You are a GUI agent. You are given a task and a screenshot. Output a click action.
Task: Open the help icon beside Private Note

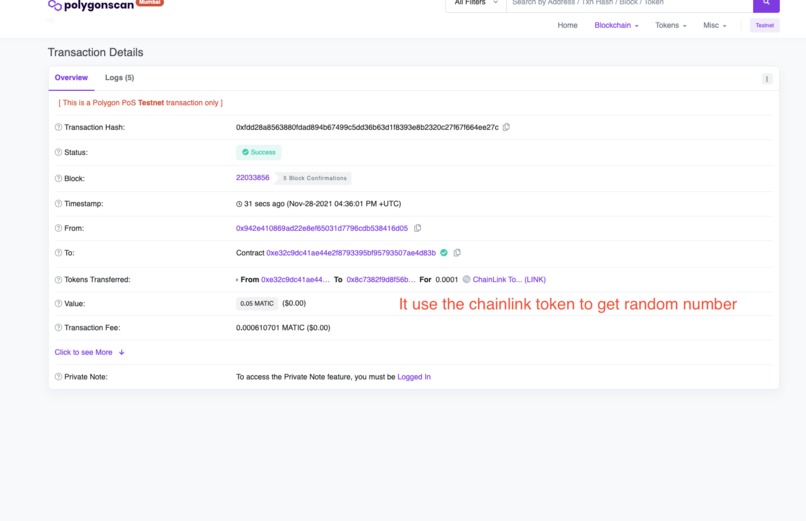(x=58, y=377)
